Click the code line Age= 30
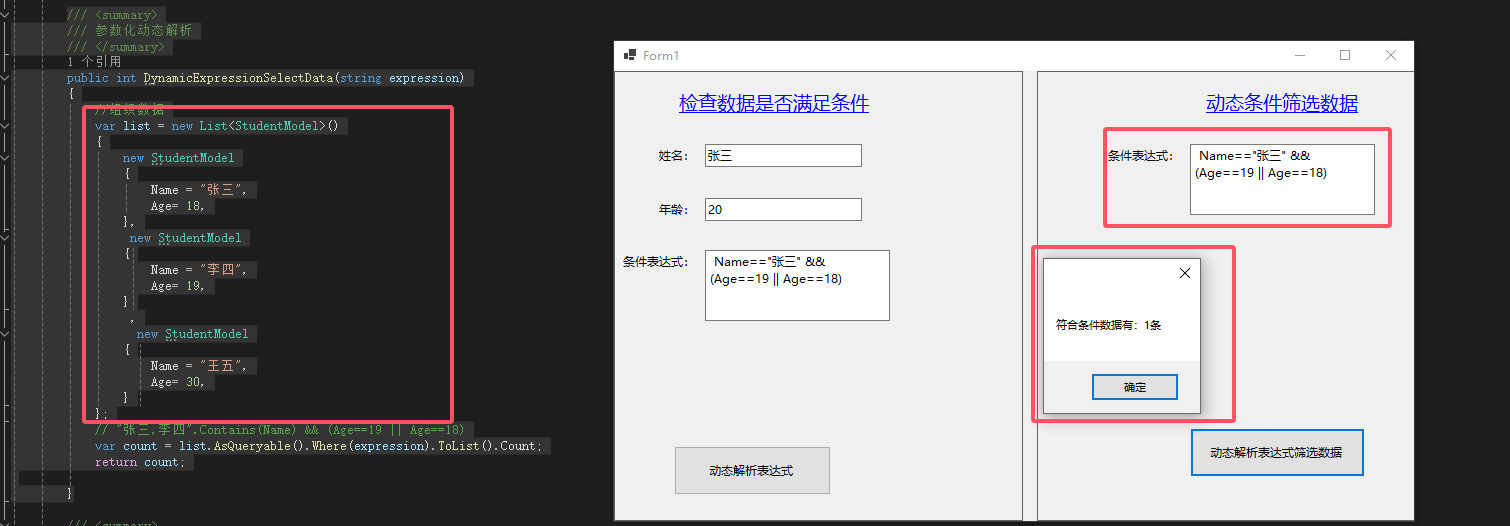Image resolution: width=1510 pixels, height=526 pixels. [x=177, y=382]
